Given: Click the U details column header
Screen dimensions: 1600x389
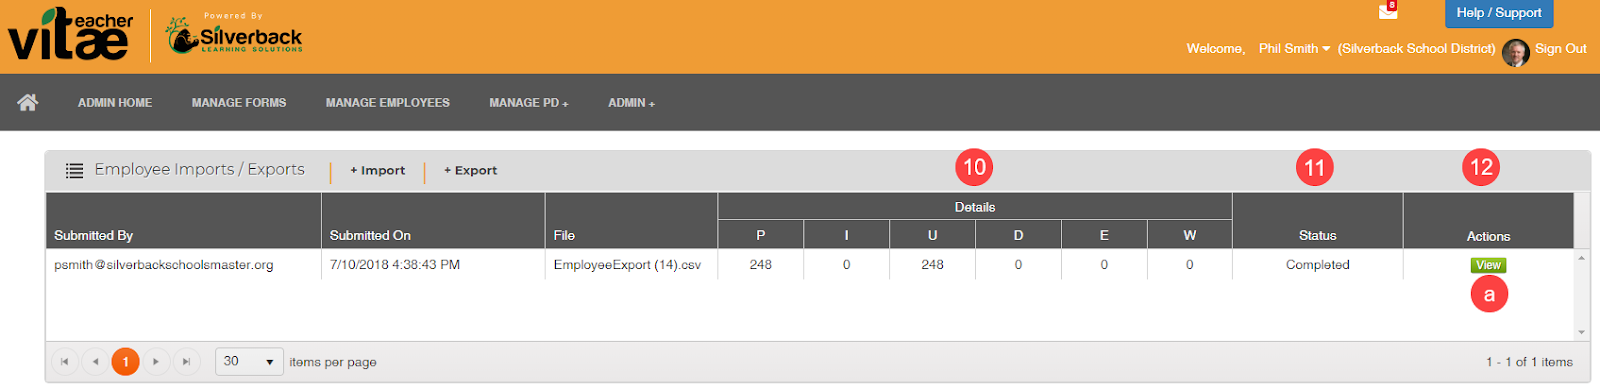Looking at the screenshot, I should (932, 236).
